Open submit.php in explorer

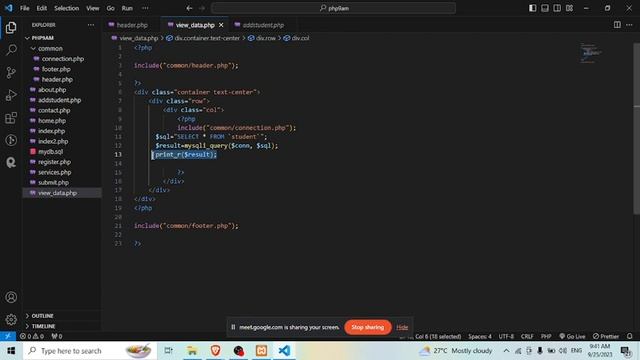pyautogui.click(x=53, y=182)
